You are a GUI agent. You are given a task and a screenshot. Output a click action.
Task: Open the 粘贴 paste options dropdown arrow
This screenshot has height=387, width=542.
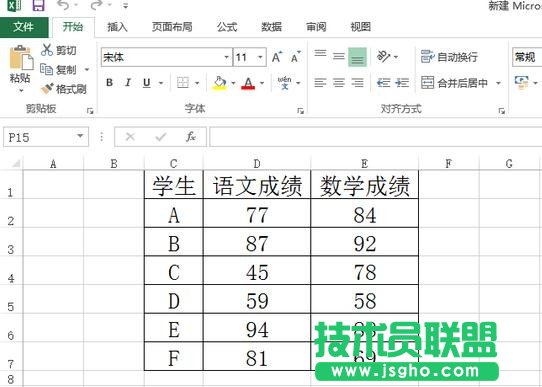[x=21, y=91]
